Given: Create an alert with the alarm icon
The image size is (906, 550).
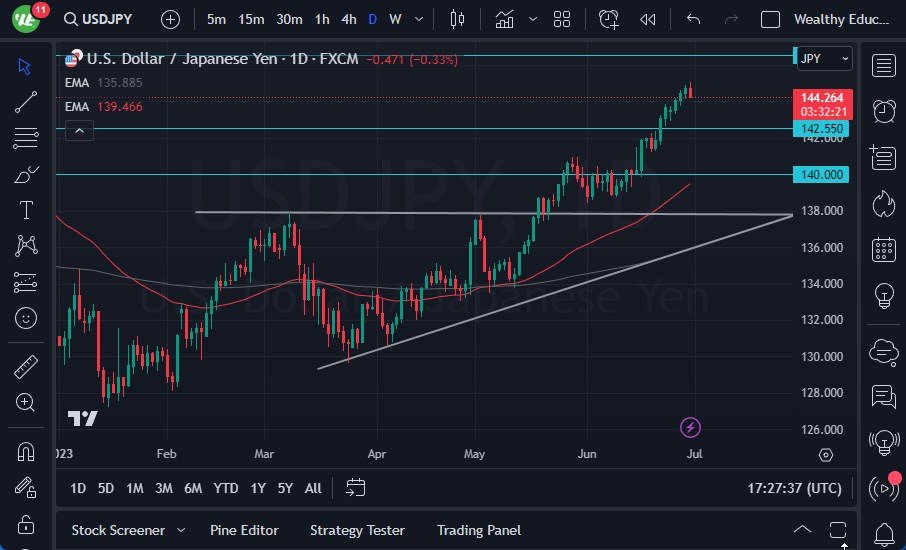Looking at the screenshot, I should click(x=609, y=19).
